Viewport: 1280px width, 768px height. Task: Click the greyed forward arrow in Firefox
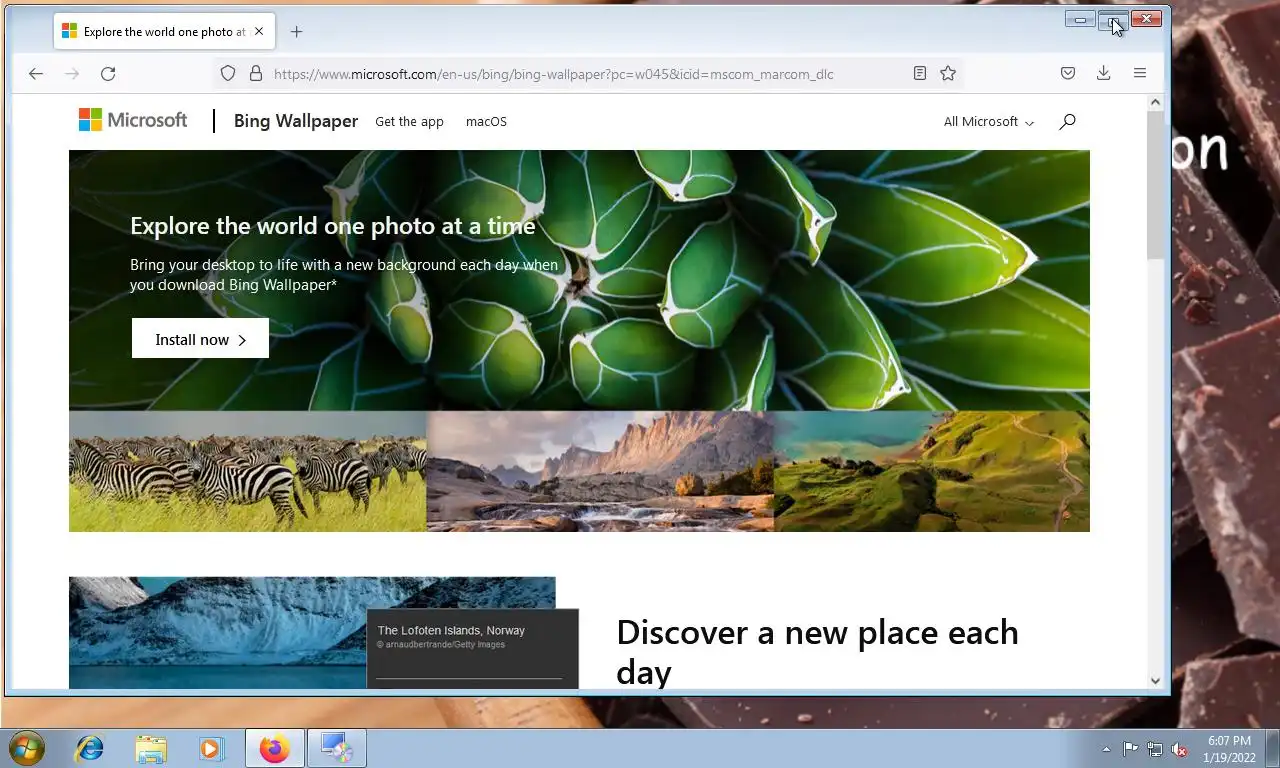click(72, 73)
